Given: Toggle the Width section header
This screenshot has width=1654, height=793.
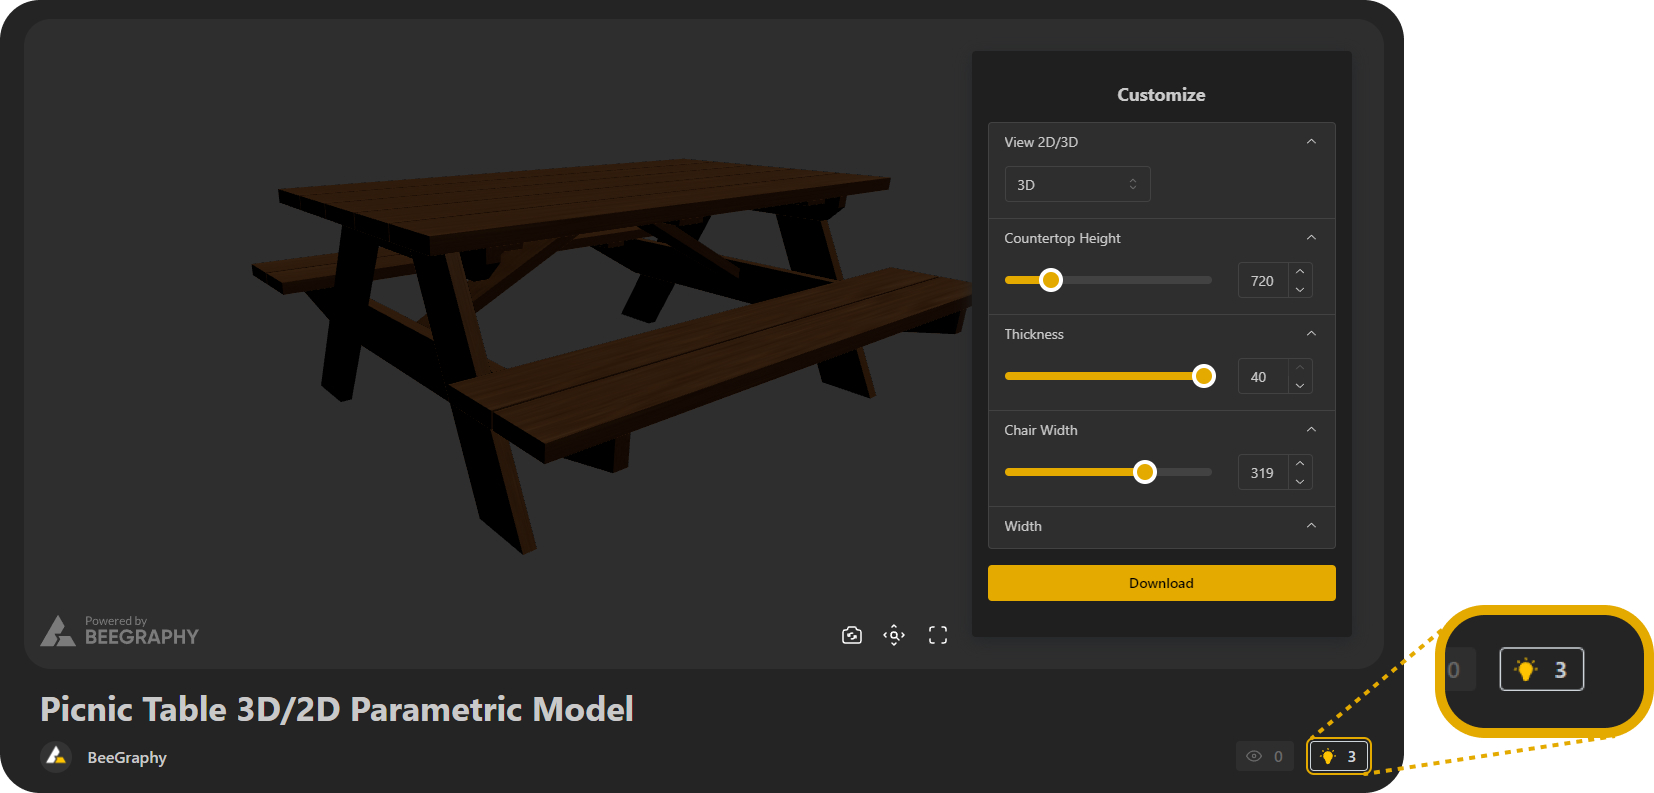Looking at the screenshot, I should 1311,526.
